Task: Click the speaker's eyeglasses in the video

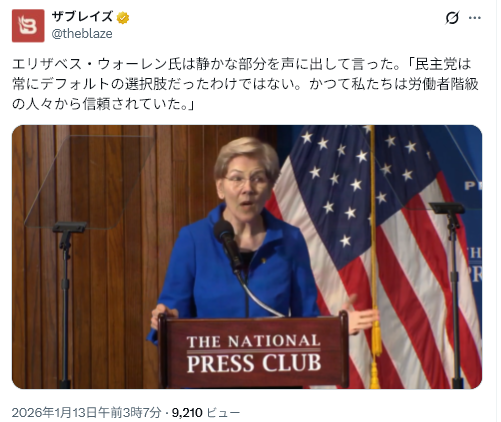Action: [x=246, y=180]
